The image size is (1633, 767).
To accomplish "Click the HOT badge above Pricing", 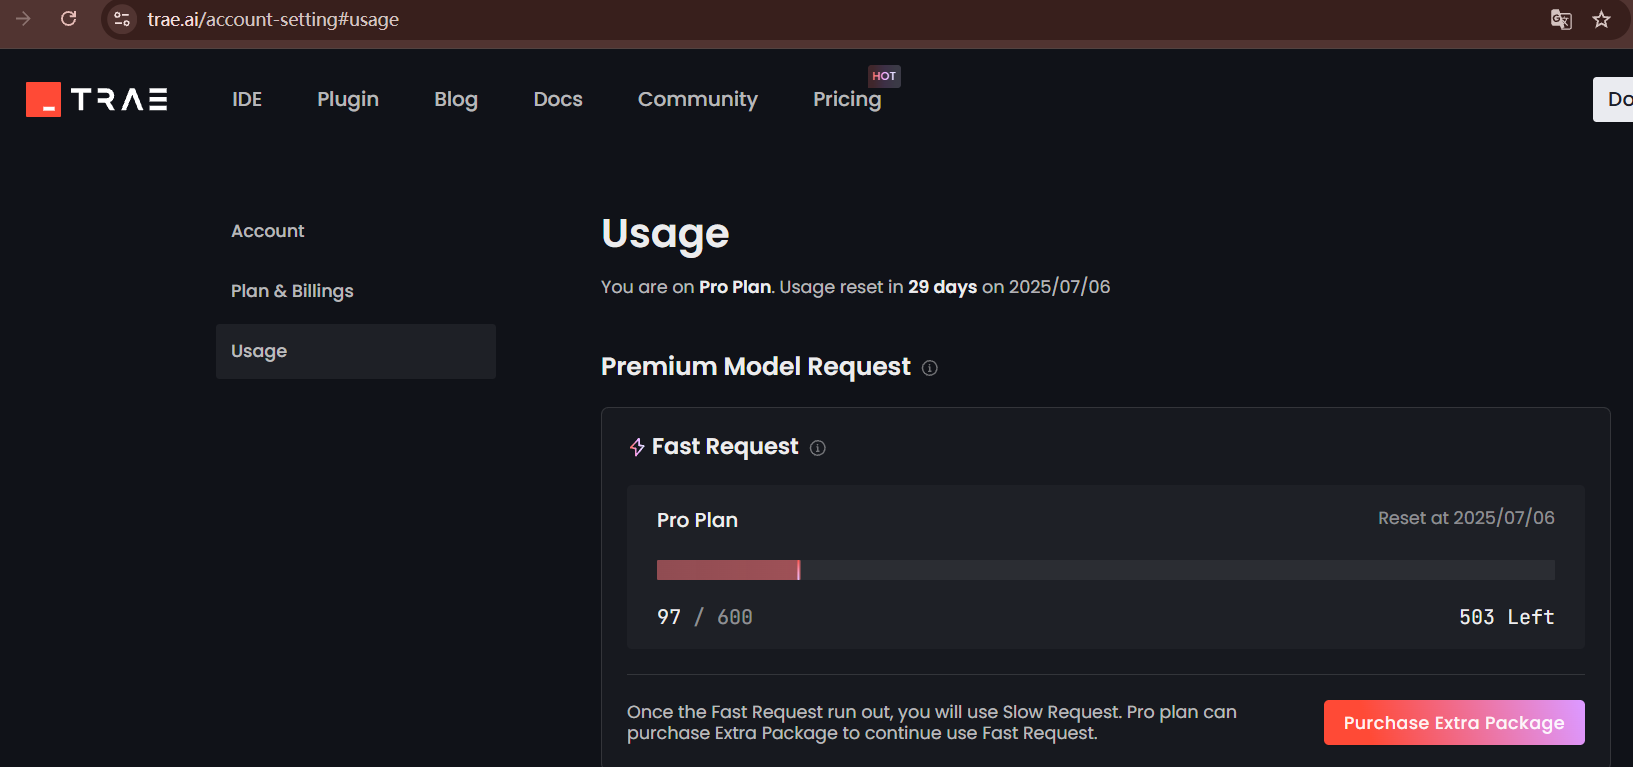I will (884, 76).
